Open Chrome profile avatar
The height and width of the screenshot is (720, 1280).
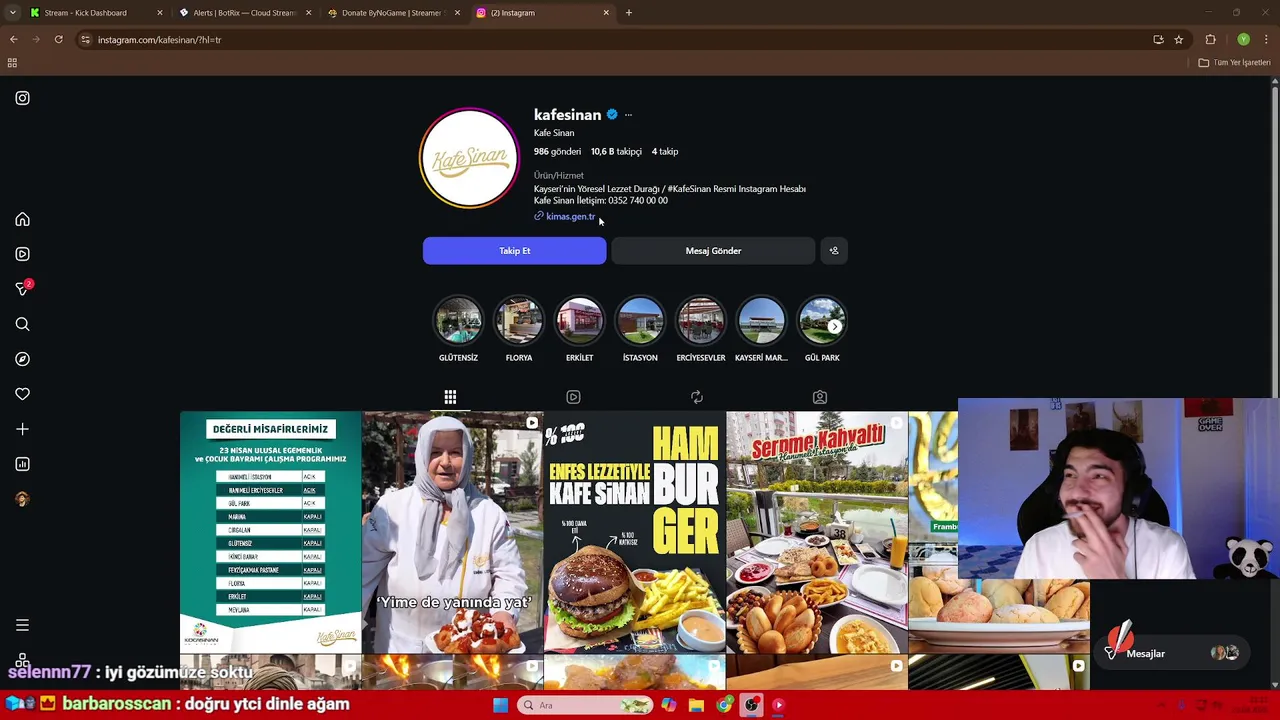coord(1243,40)
